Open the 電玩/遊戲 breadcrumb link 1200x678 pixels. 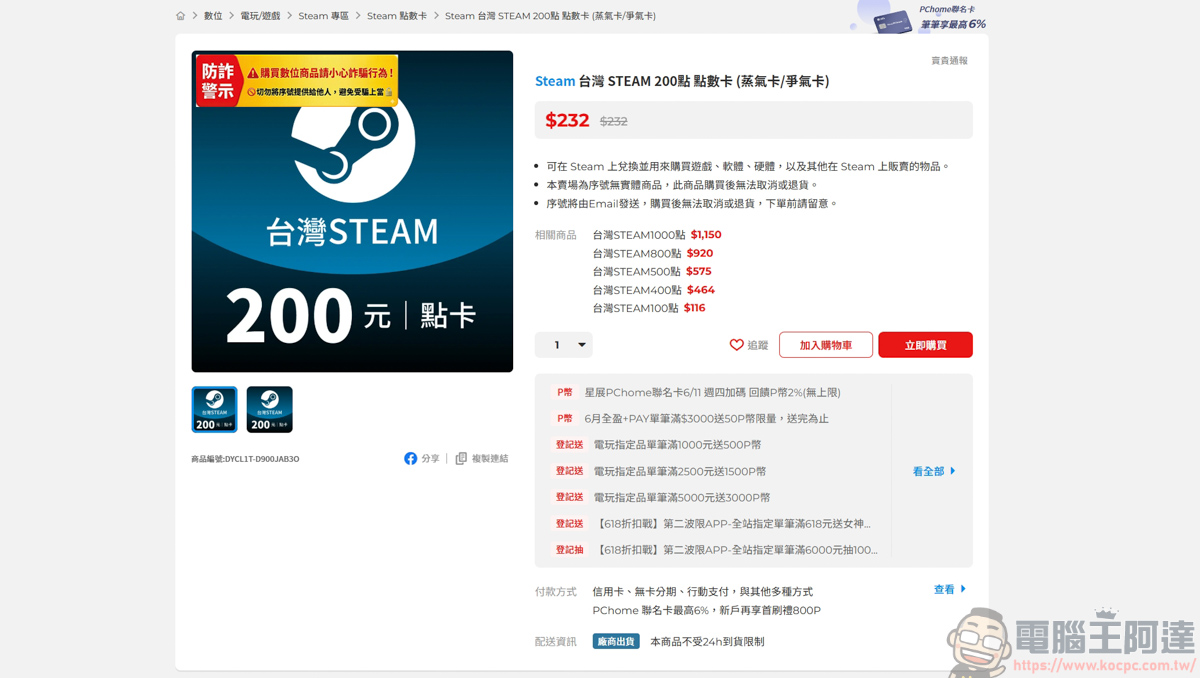260,16
